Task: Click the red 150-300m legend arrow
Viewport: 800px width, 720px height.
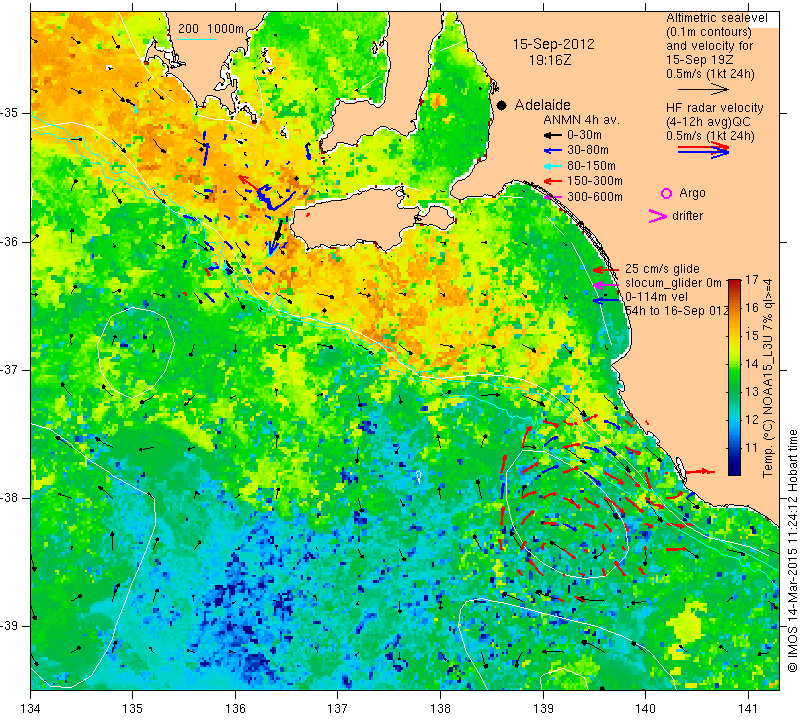Action: (552, 181)
